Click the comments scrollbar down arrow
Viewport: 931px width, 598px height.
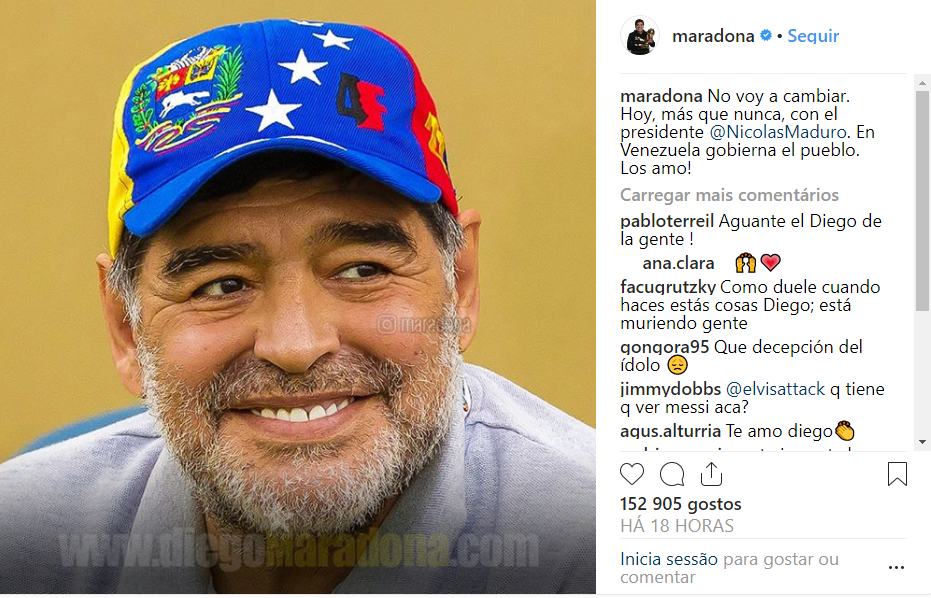click(x=922, y=442)
